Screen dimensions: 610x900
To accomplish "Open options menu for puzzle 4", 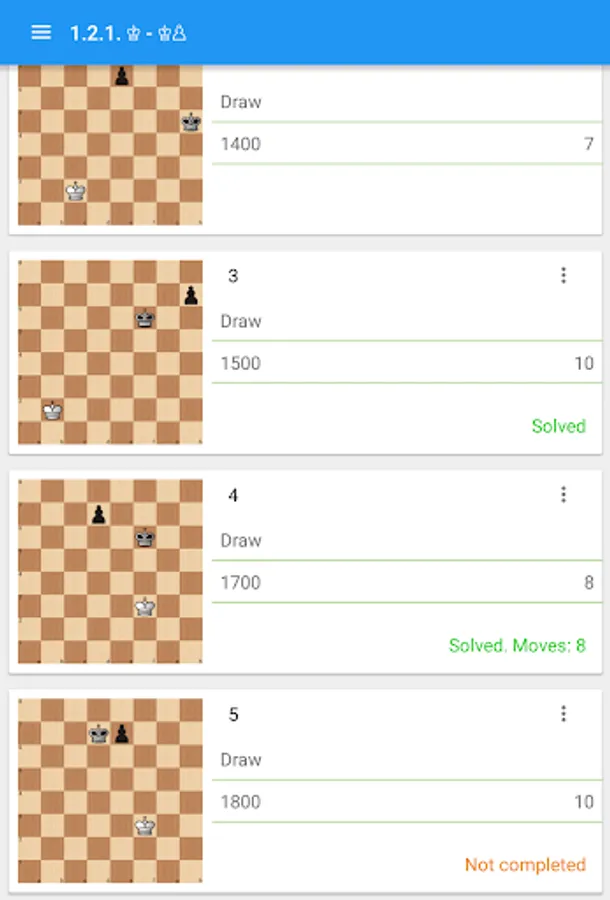I will (564, 495).
